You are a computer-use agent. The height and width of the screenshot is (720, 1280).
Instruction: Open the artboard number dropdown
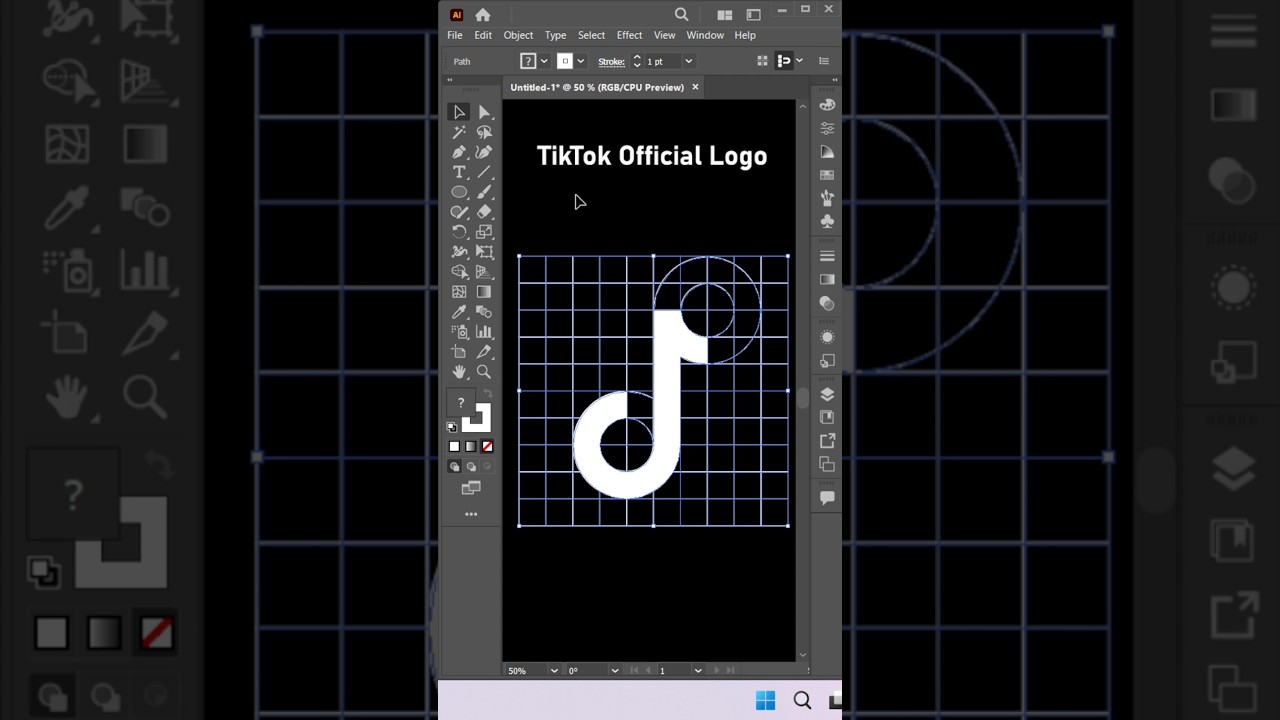[x=697, y=670]
